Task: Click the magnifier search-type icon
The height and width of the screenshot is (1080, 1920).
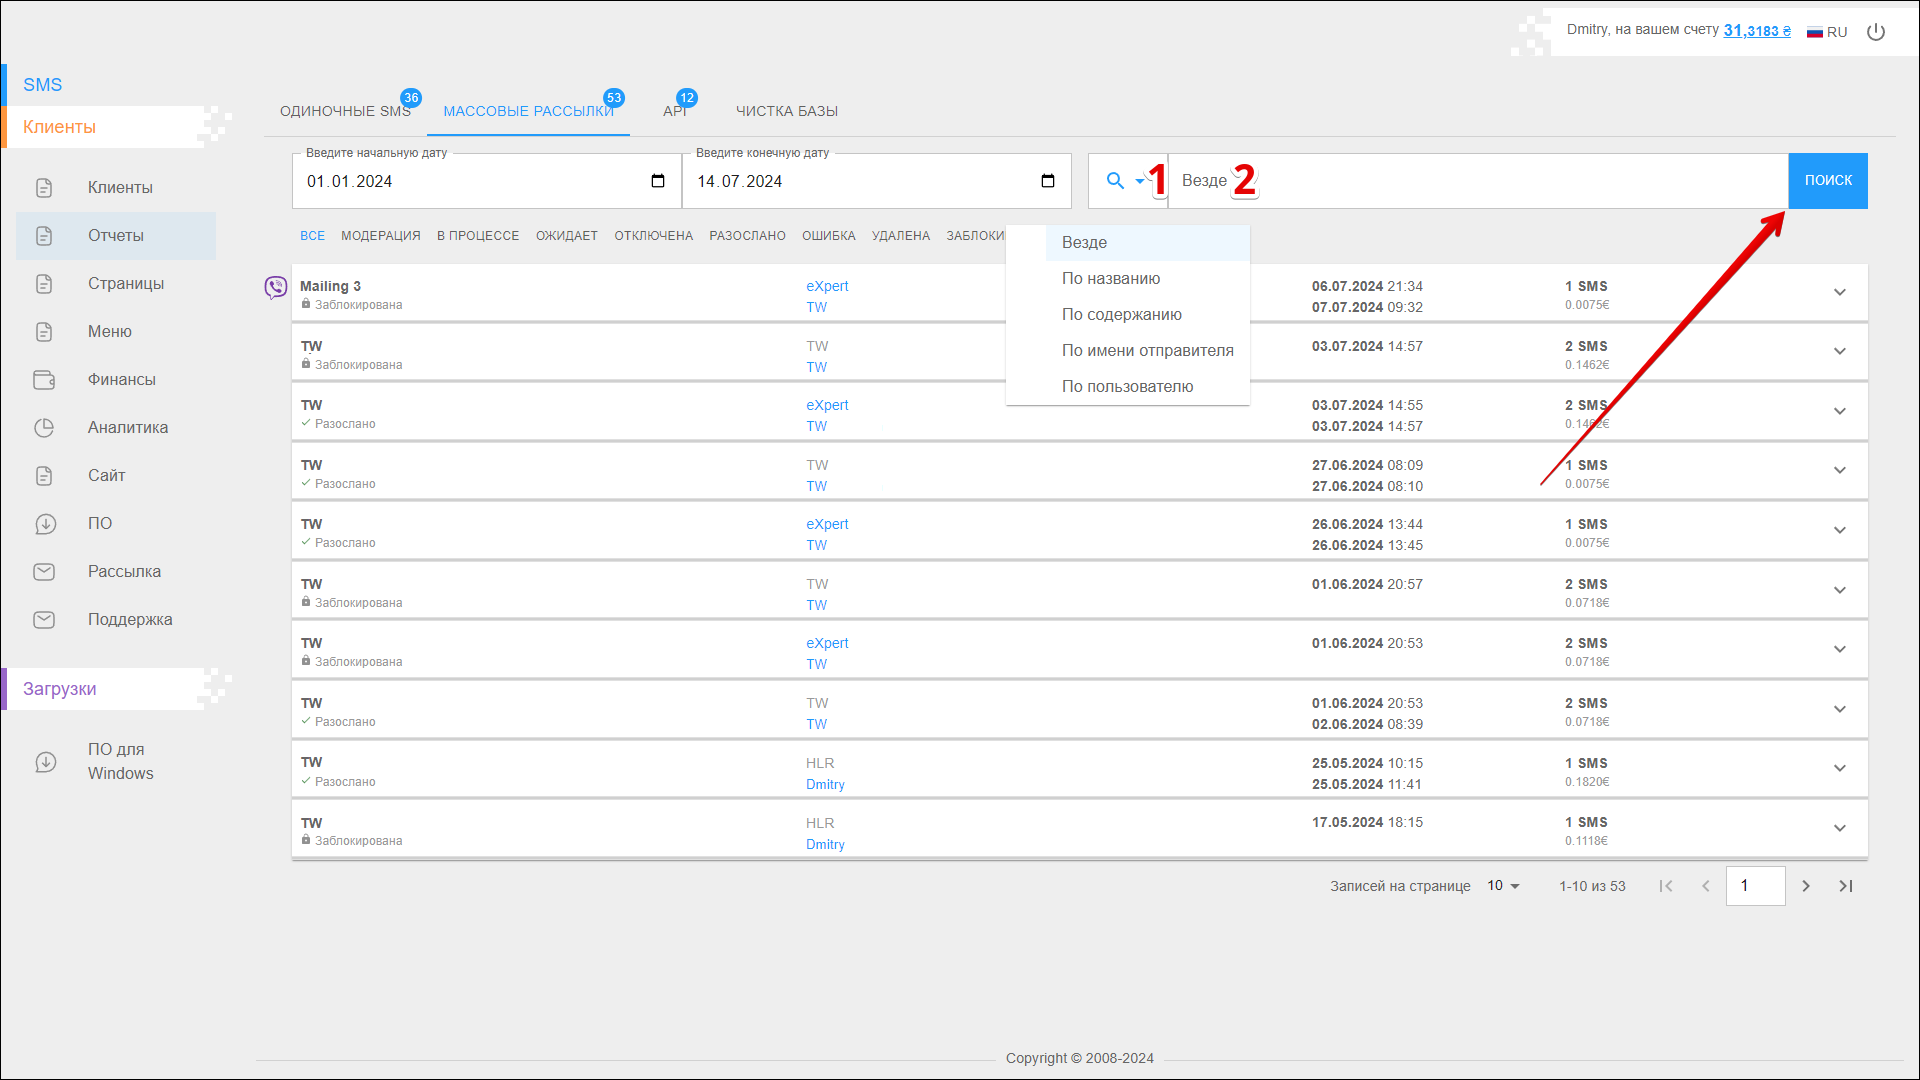Action: (x=1115, y=181)
